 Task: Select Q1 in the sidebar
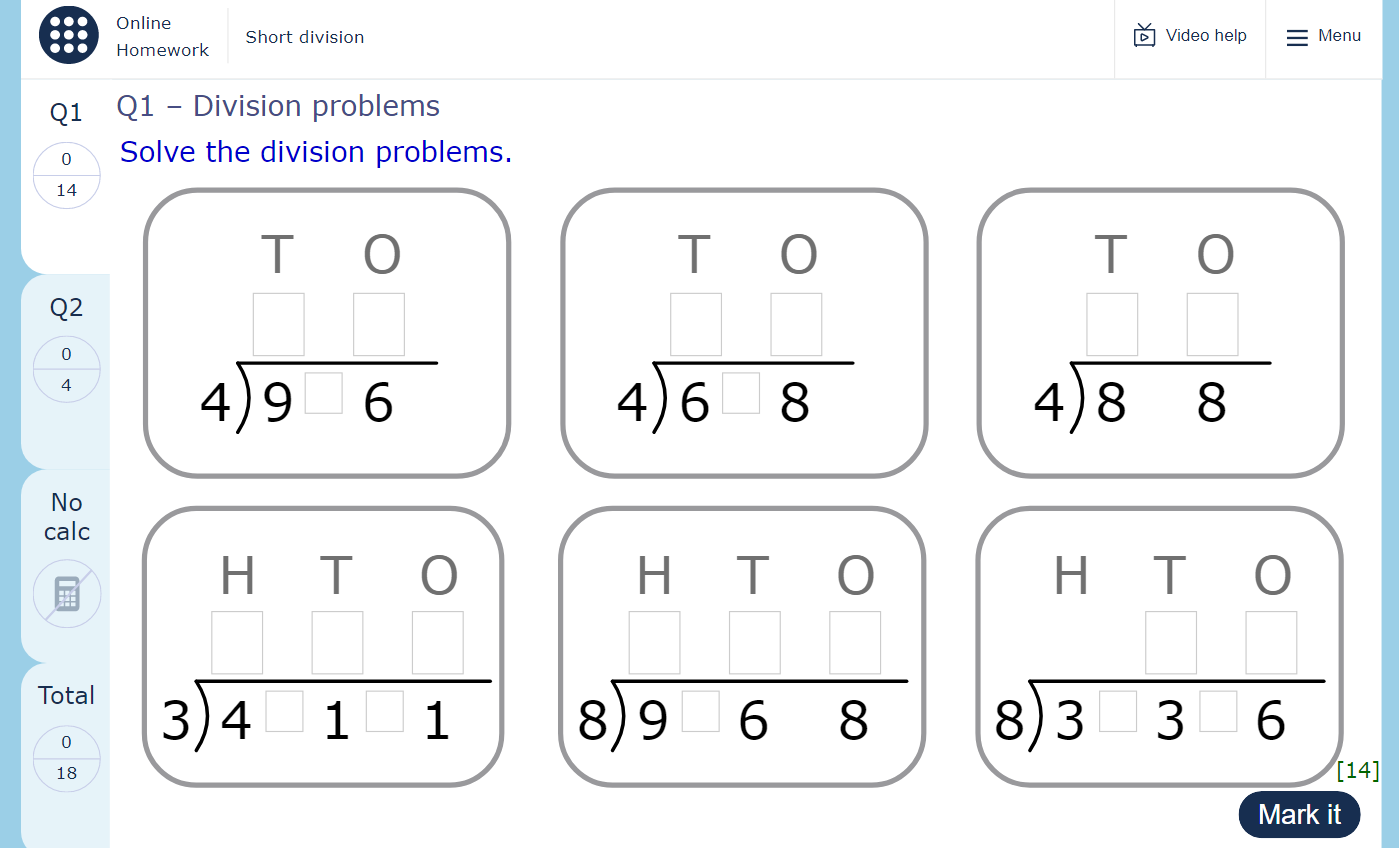(x=66, y=113)
